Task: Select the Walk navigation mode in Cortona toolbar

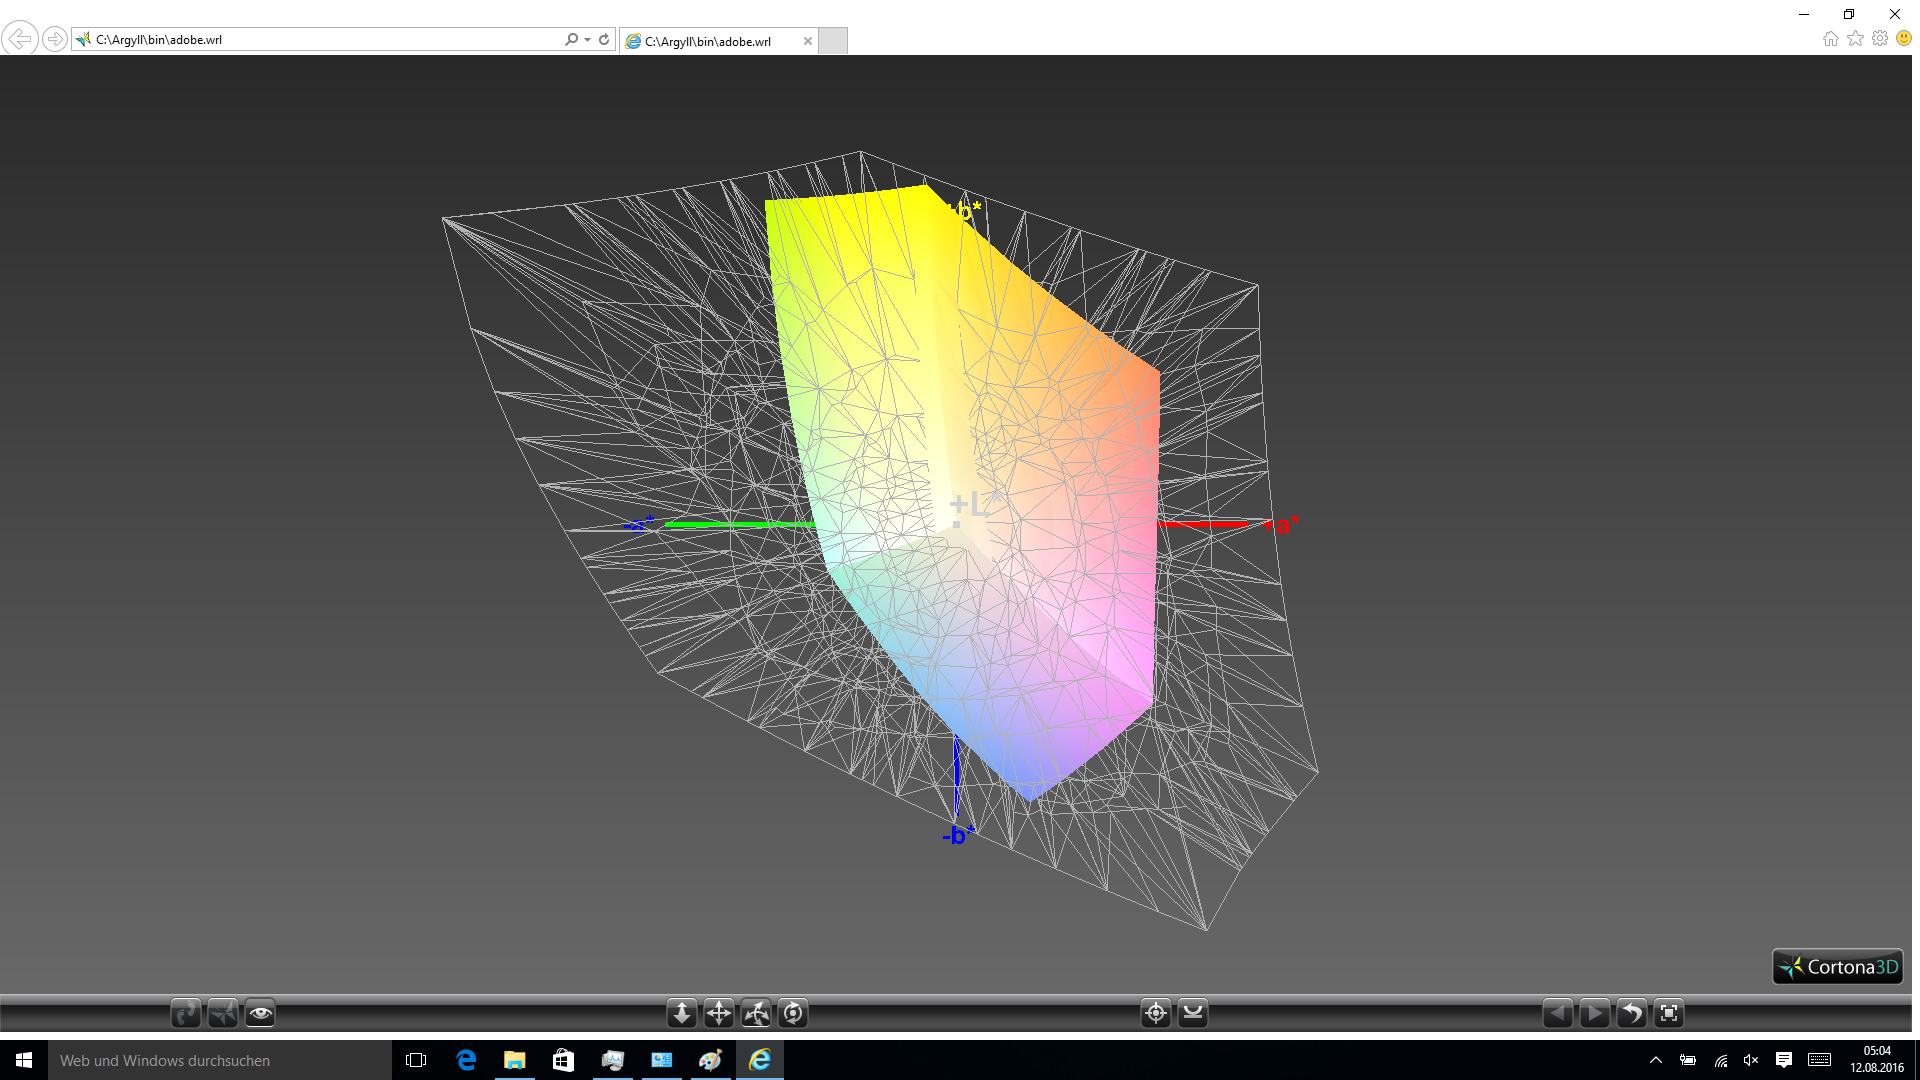Action: (185, 1013)
